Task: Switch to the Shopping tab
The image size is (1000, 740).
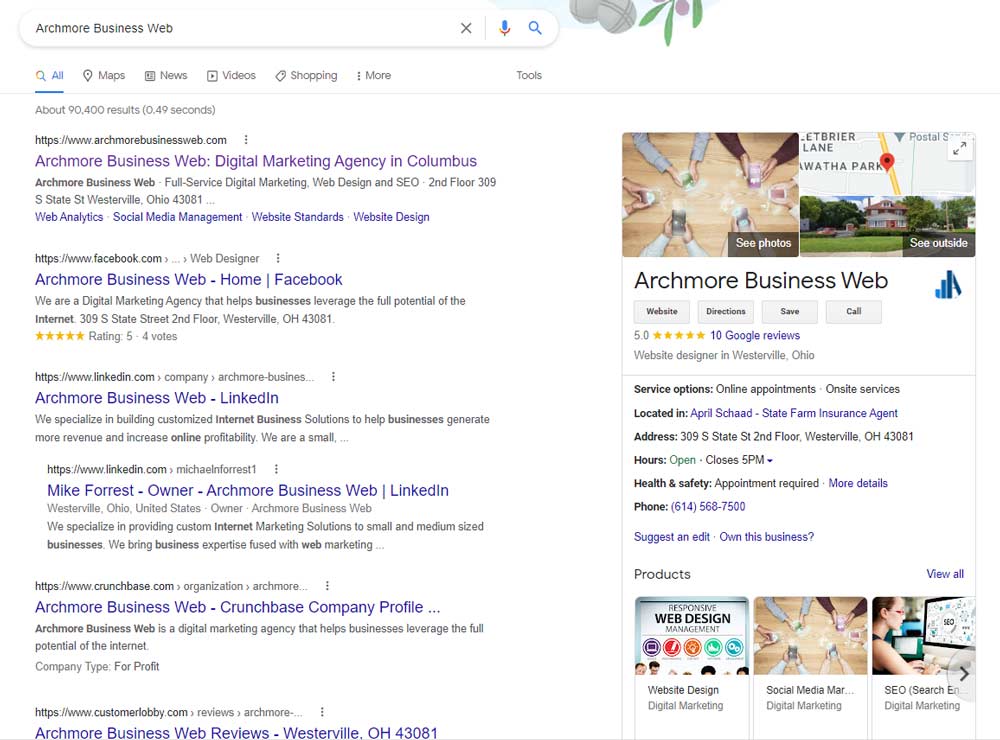Action: tap(306, 75)
